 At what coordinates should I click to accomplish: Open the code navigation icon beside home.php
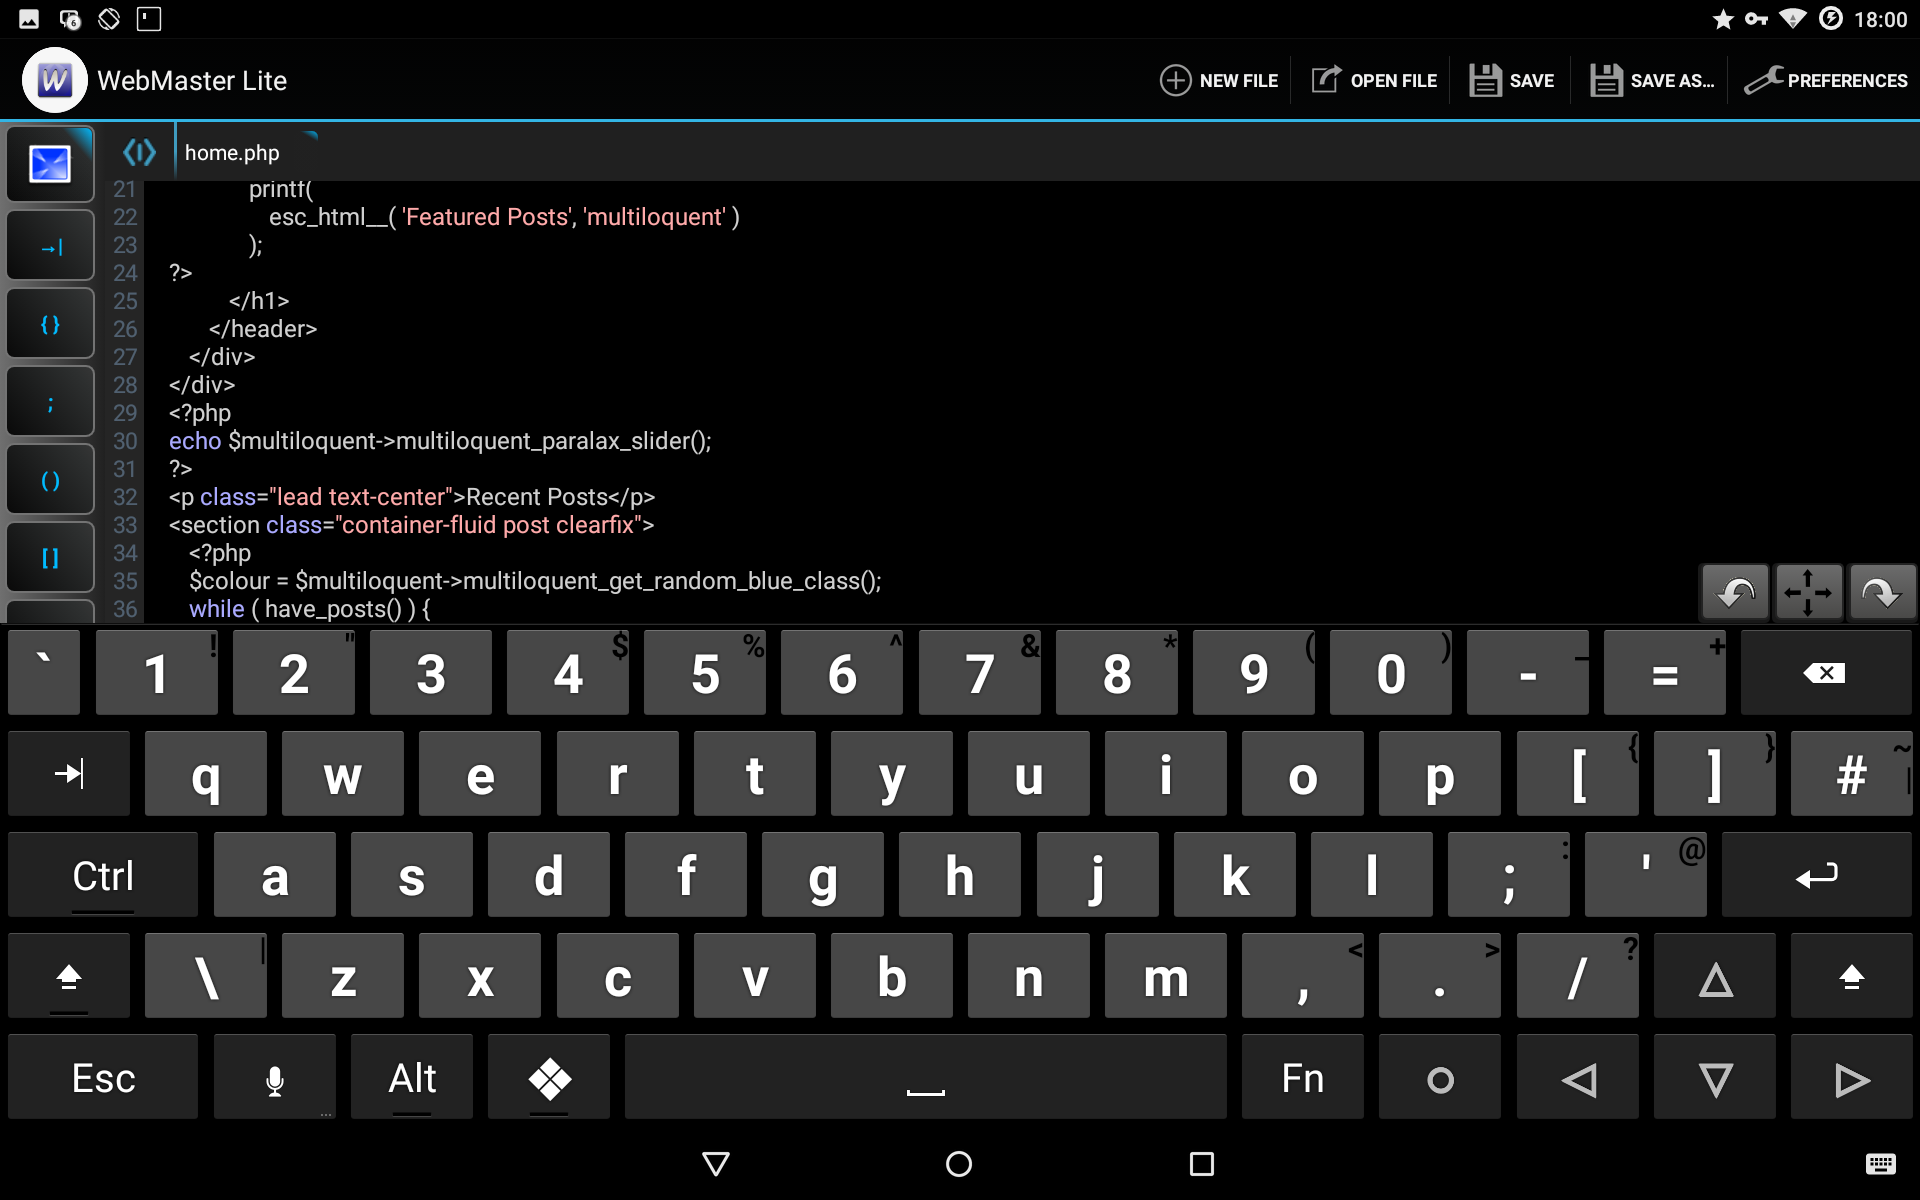[139, 152]
